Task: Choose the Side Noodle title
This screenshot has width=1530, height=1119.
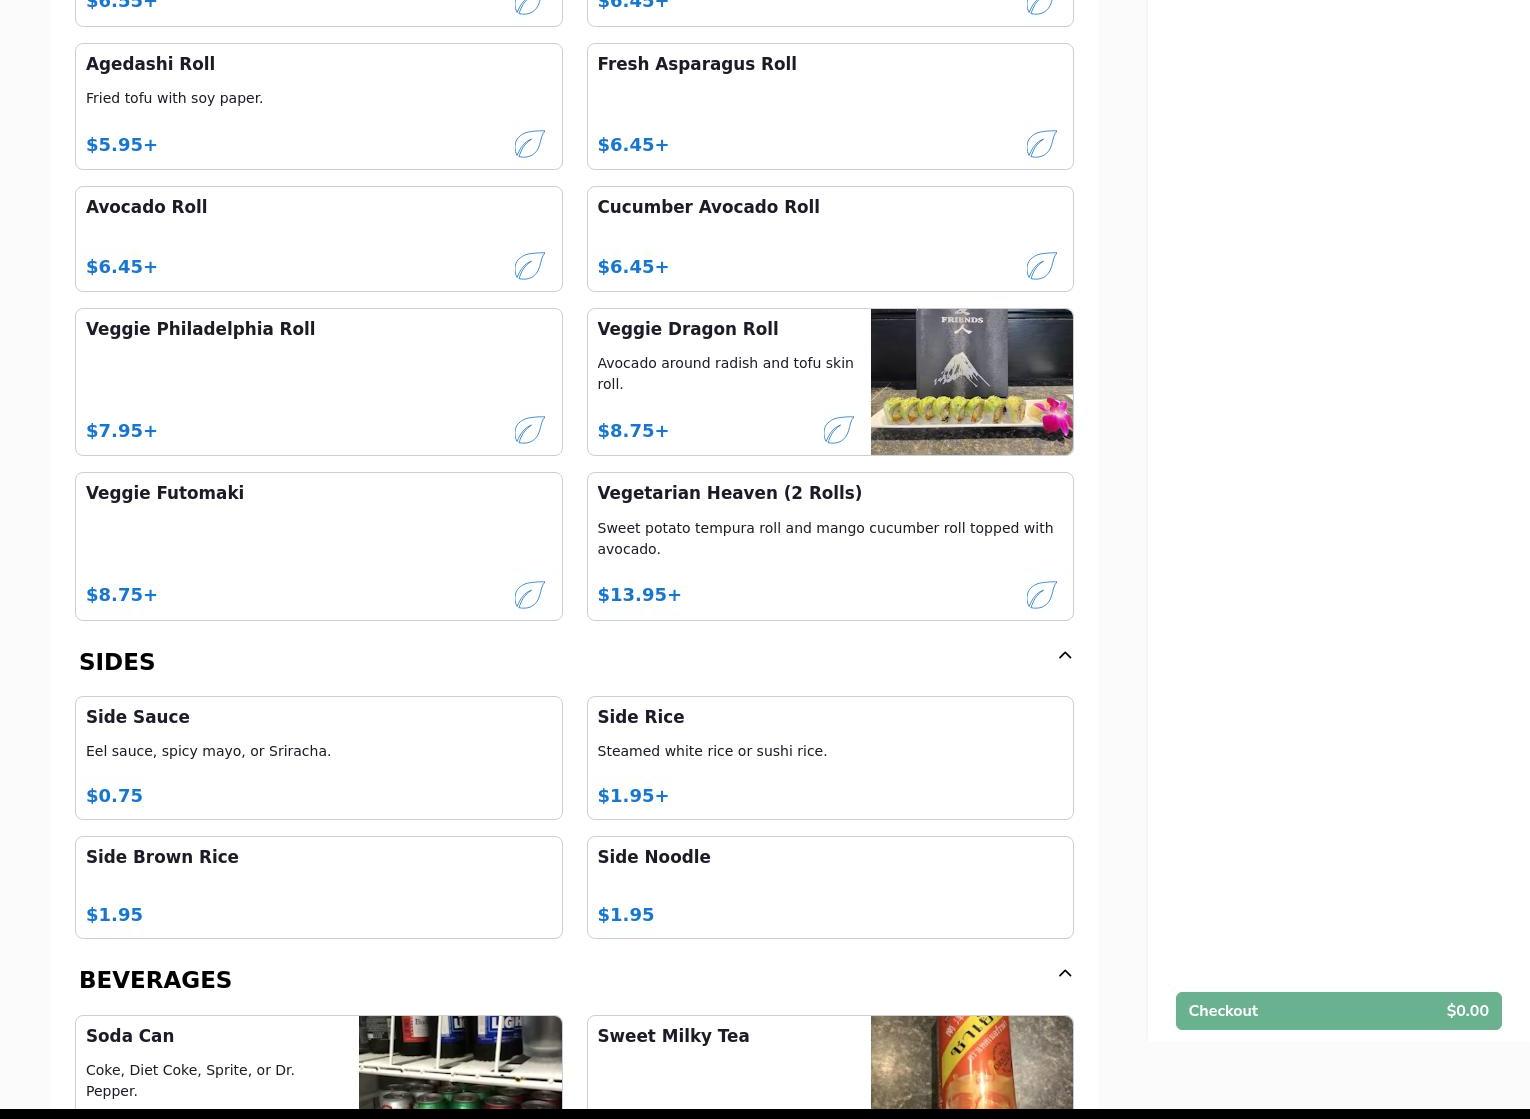Action: point(654,857)
